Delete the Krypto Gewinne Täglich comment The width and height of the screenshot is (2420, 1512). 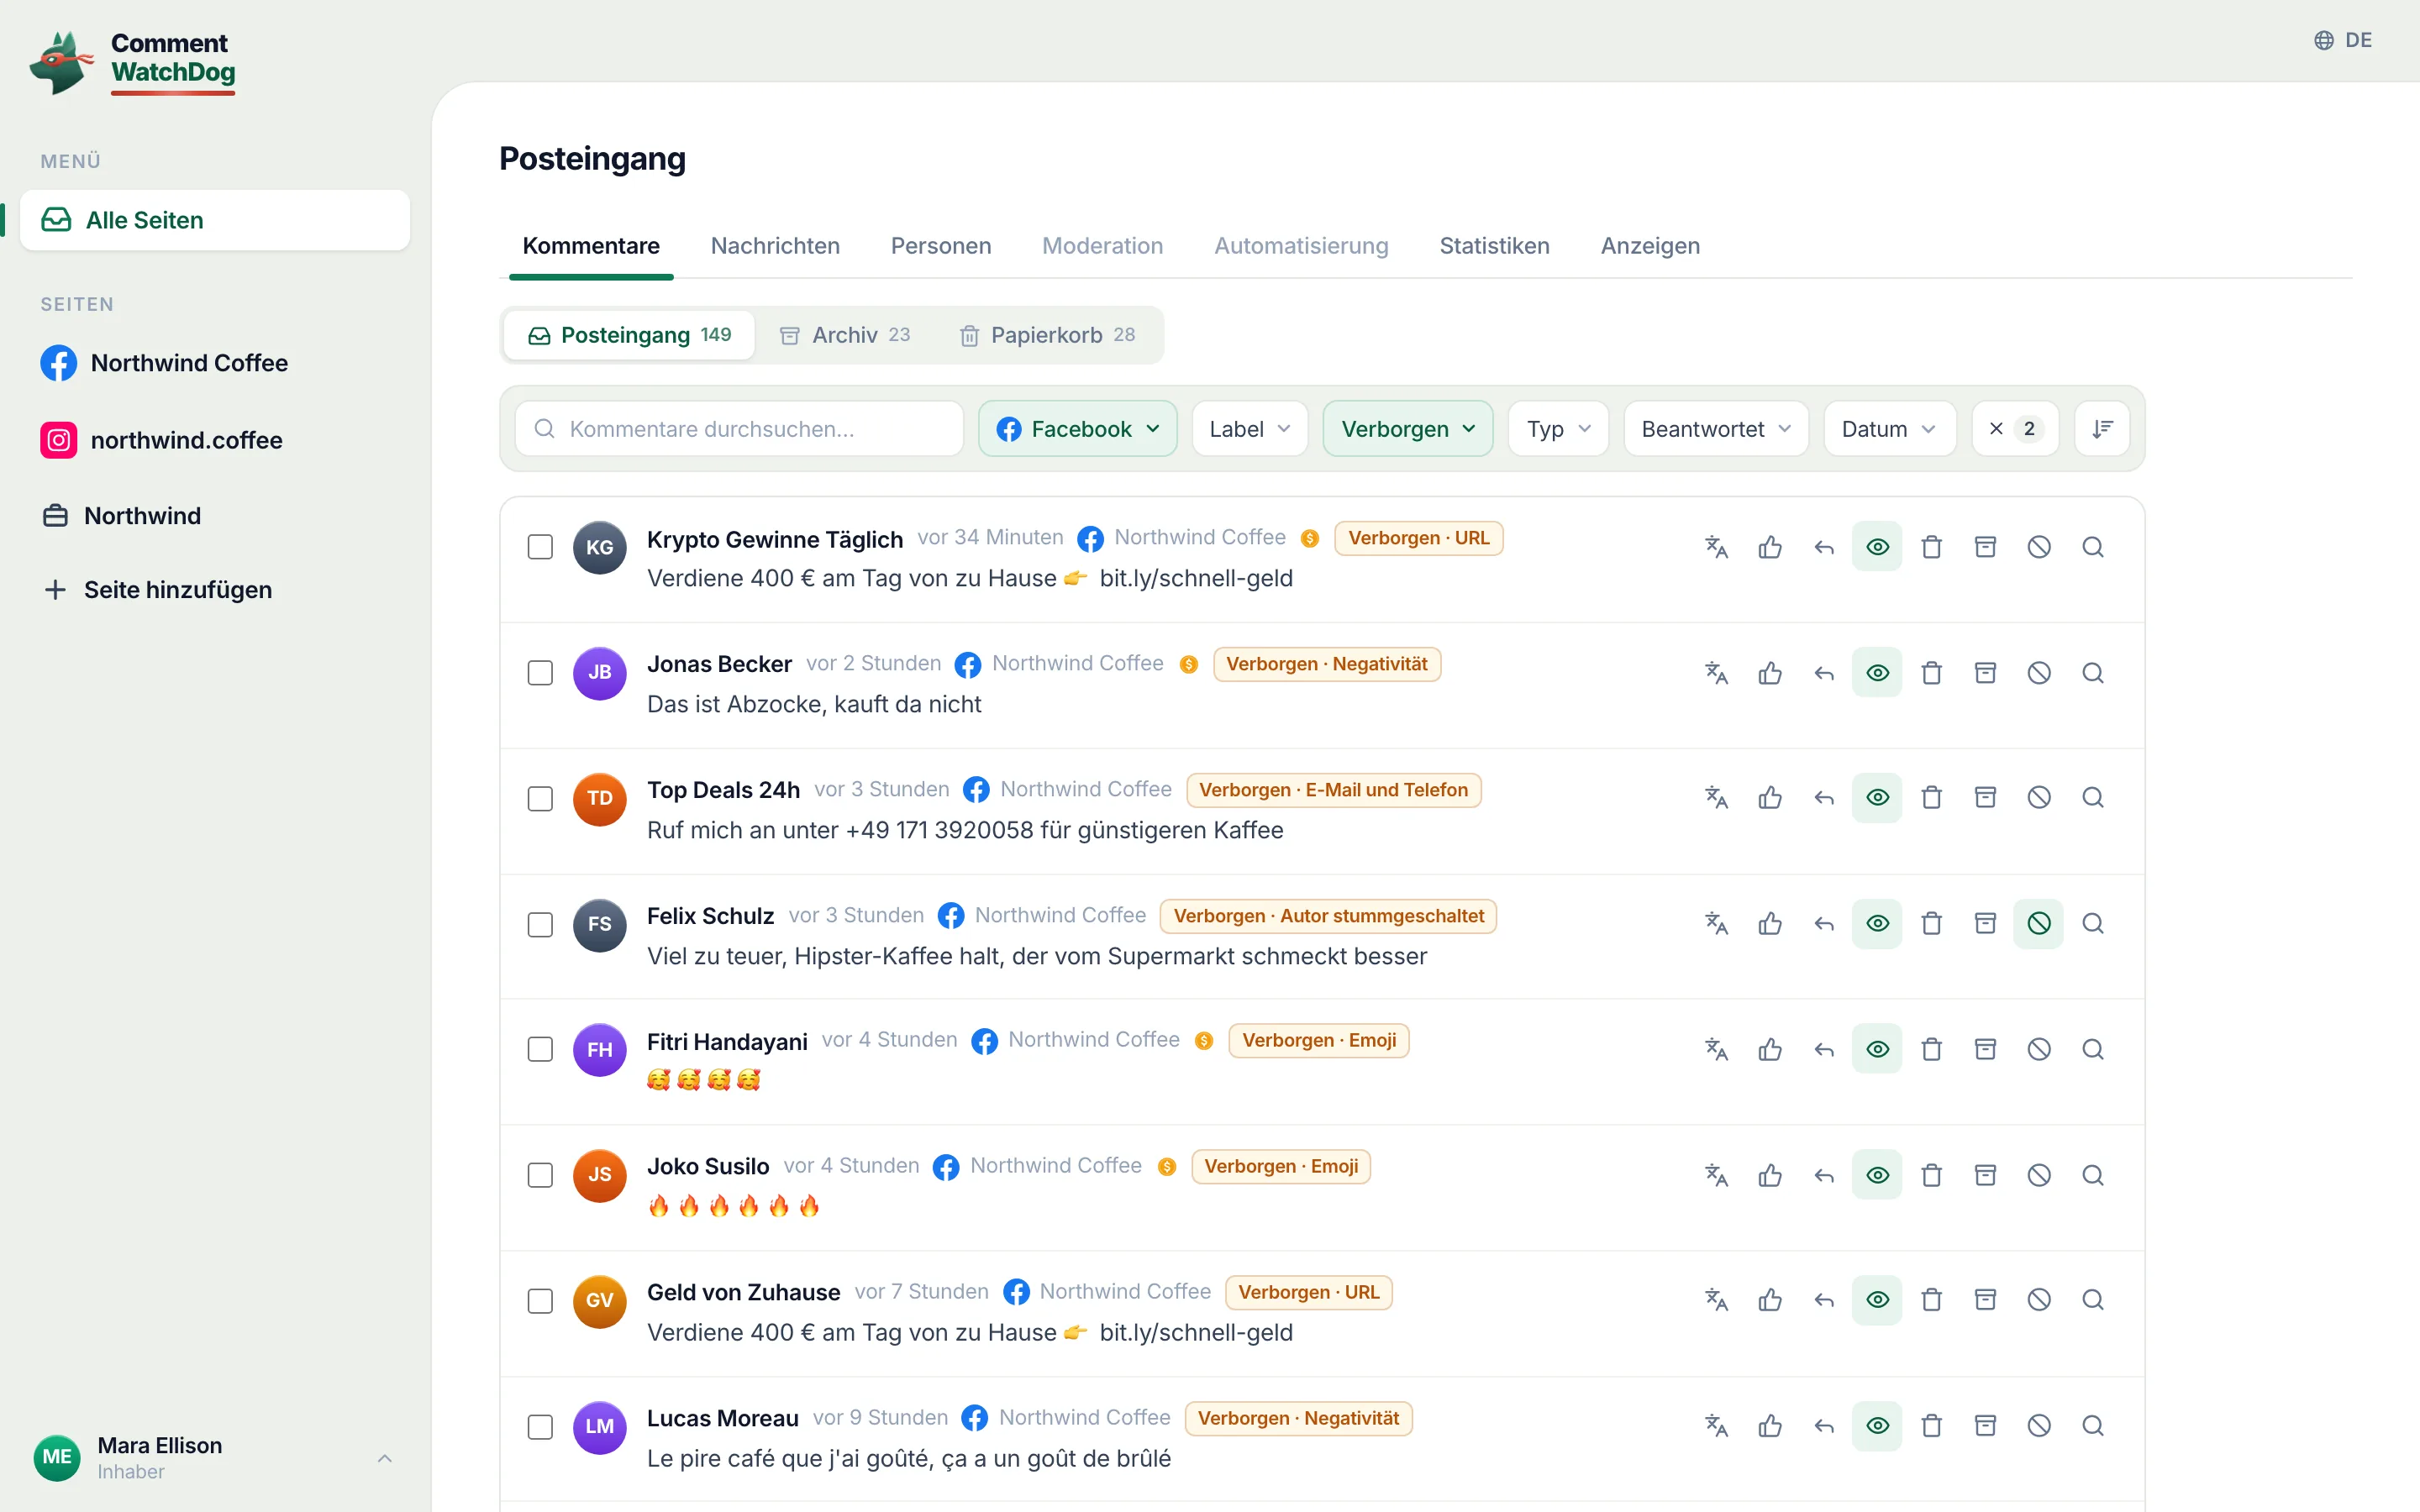point(1932,547)
